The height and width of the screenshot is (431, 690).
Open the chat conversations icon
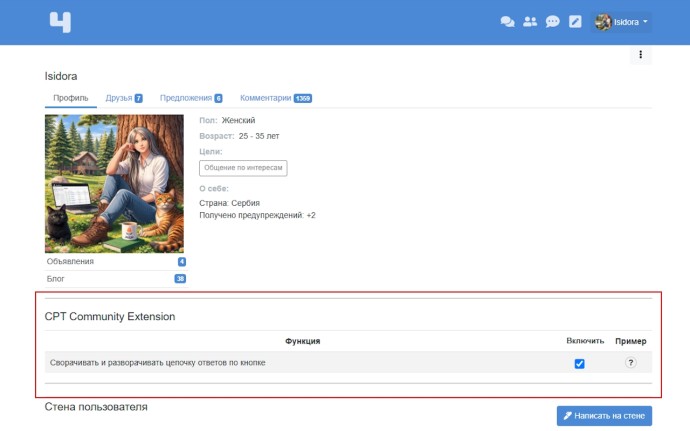pyautogui.click(x=507, y=22)
